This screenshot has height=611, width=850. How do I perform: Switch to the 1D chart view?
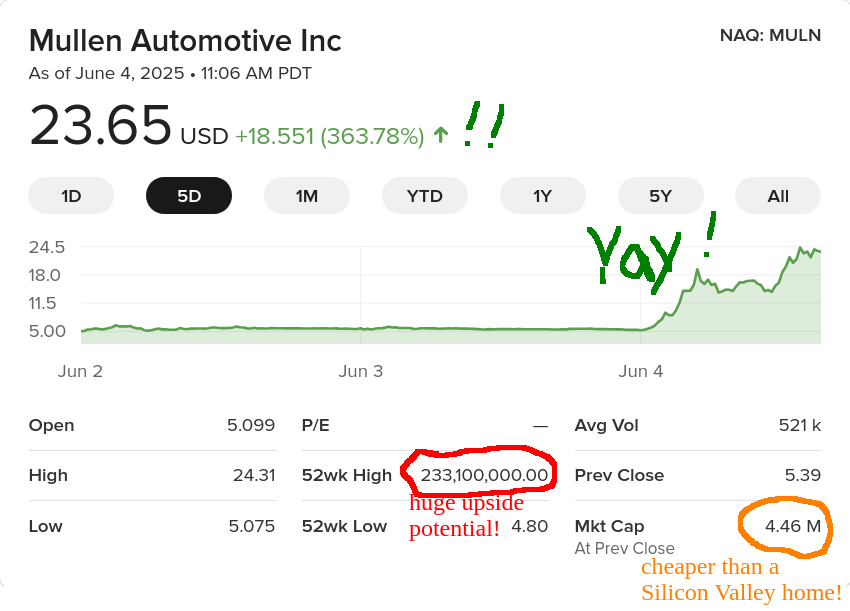coord(70,195)
